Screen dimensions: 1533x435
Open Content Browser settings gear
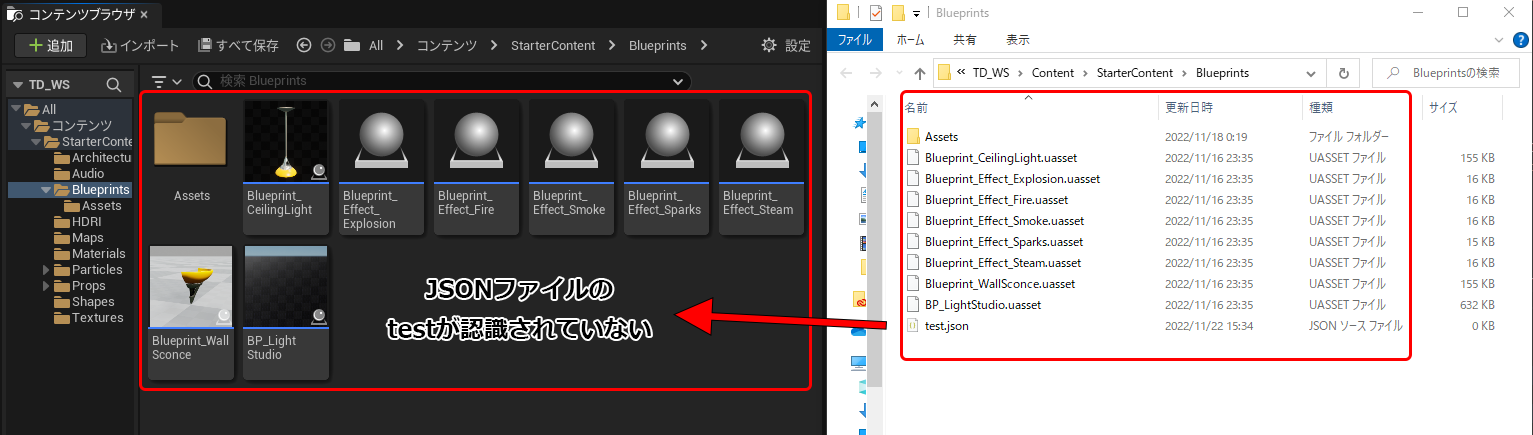click(768, 46)
